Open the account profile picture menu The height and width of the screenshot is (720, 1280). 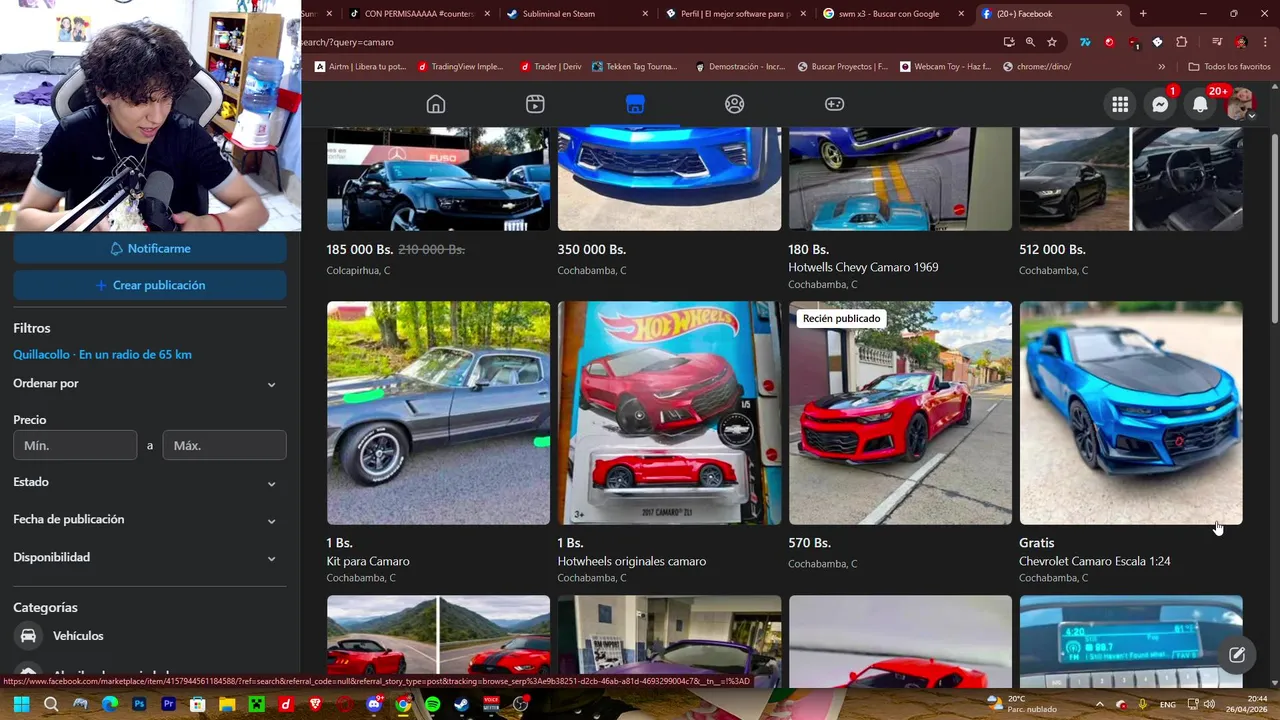pyautogui.click(x=1240, y=104)
